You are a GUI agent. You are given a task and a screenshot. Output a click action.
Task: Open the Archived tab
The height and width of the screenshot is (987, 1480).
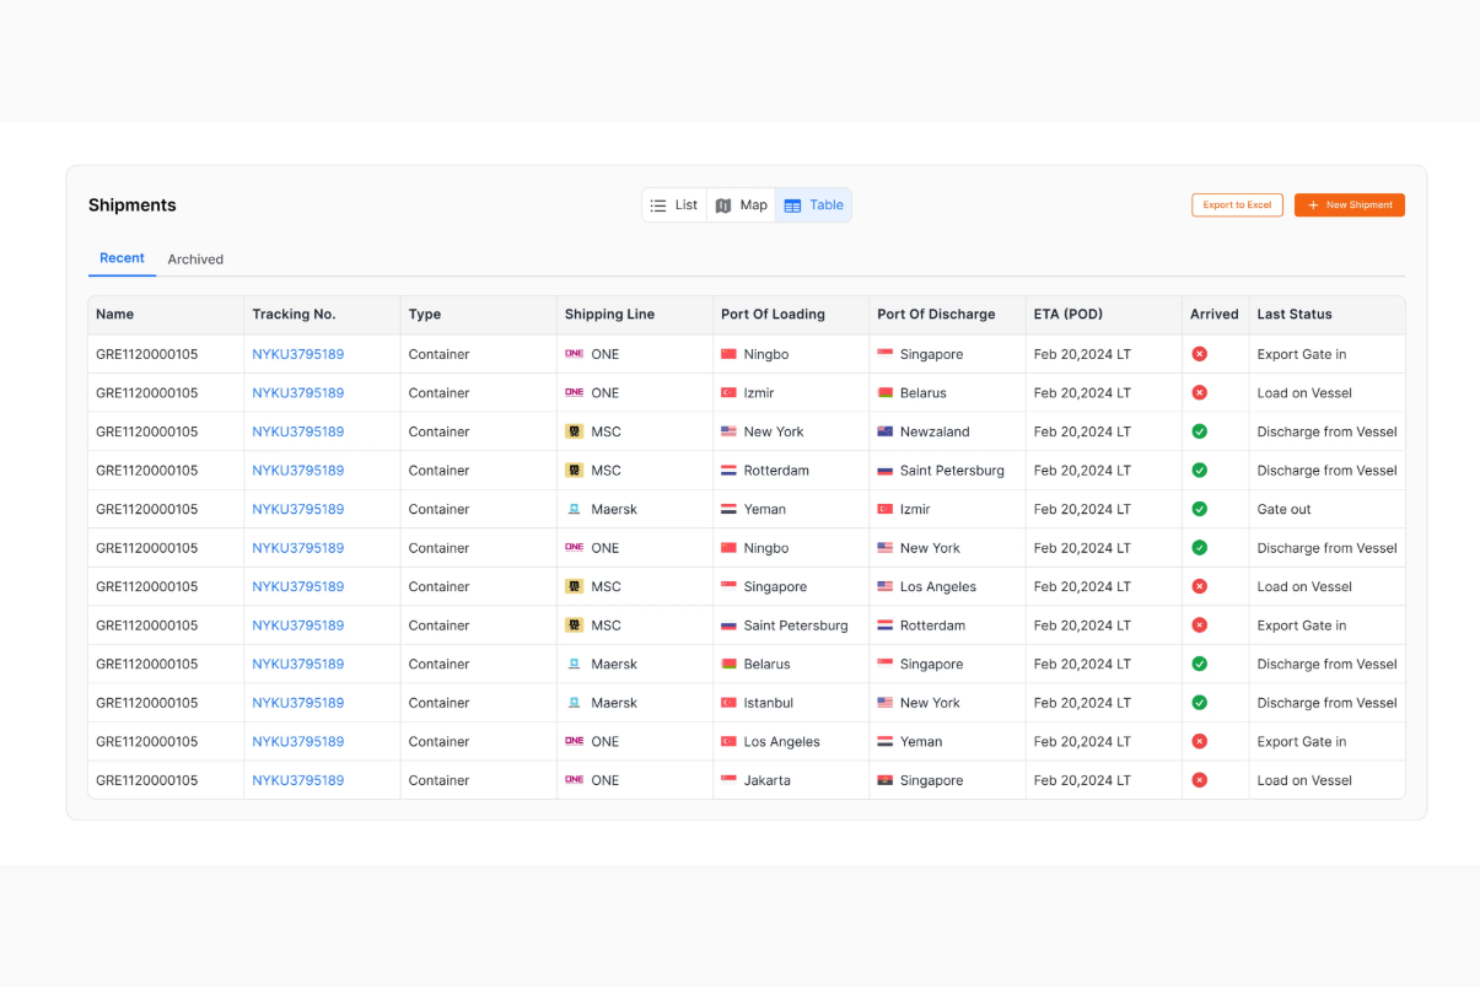[x=196, y=259]
